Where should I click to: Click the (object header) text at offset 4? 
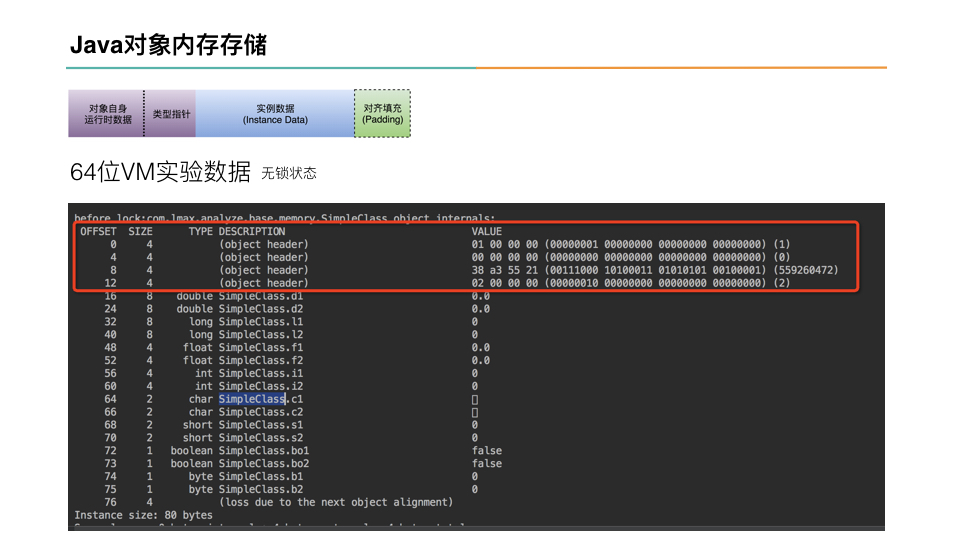click(x=264, y=257)
